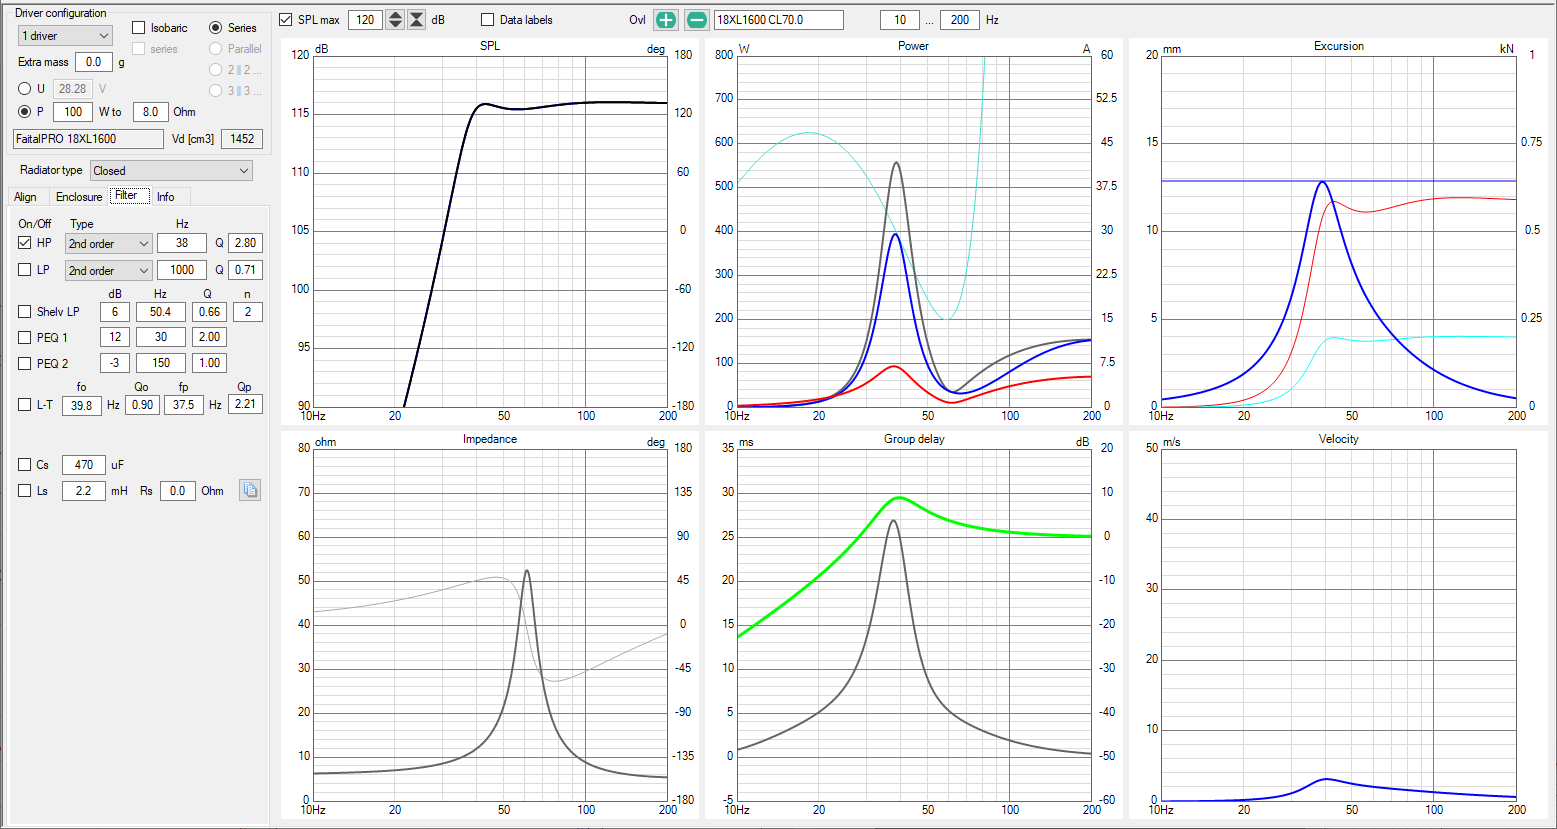This screenshot has height=829, width=1557.
Task: Enable PEQ 1 filter
Action: (x=25, y=337)
